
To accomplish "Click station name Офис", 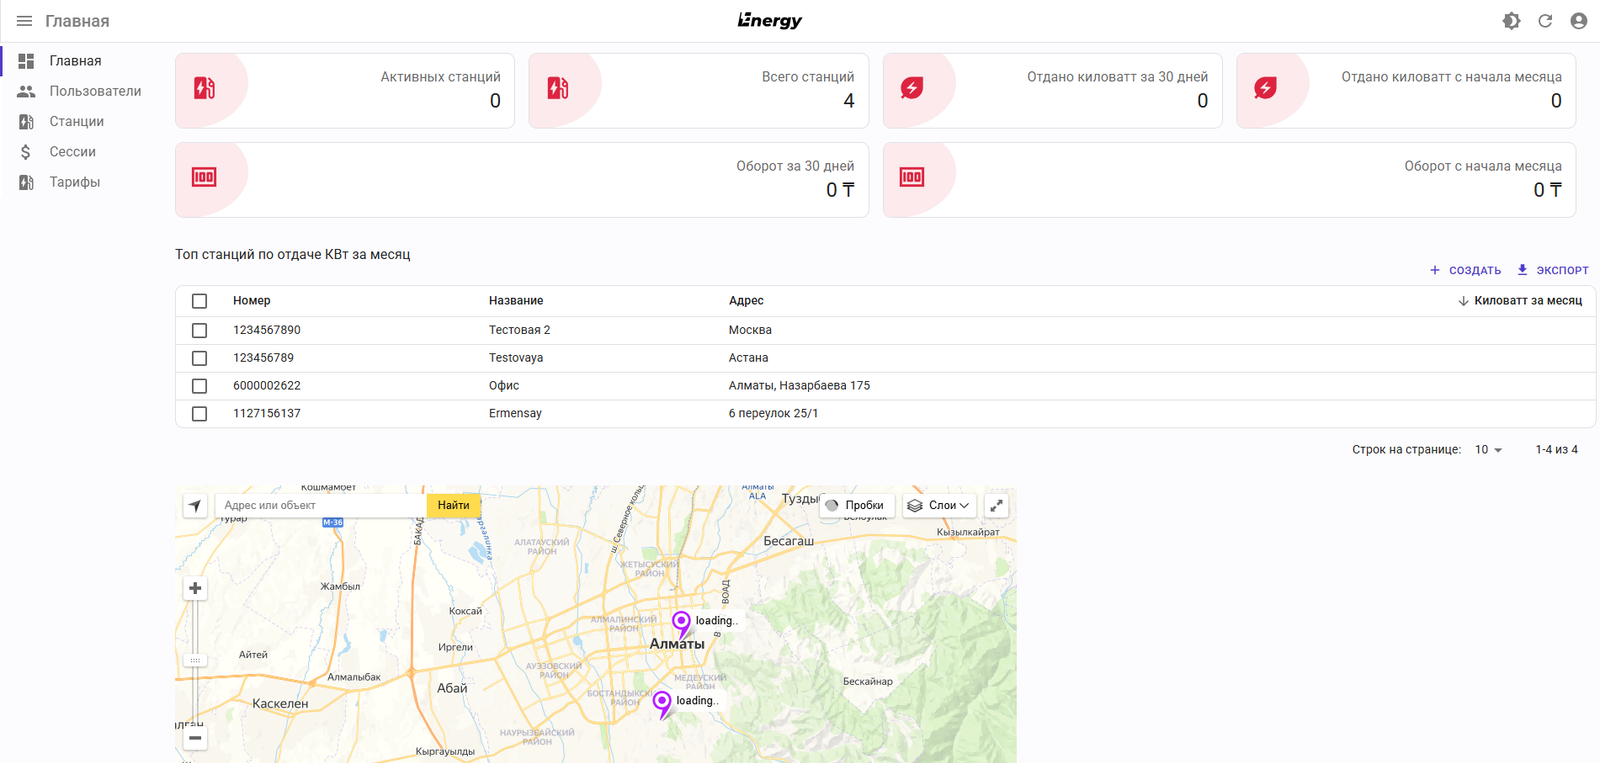I will click(x=504, y=386).
